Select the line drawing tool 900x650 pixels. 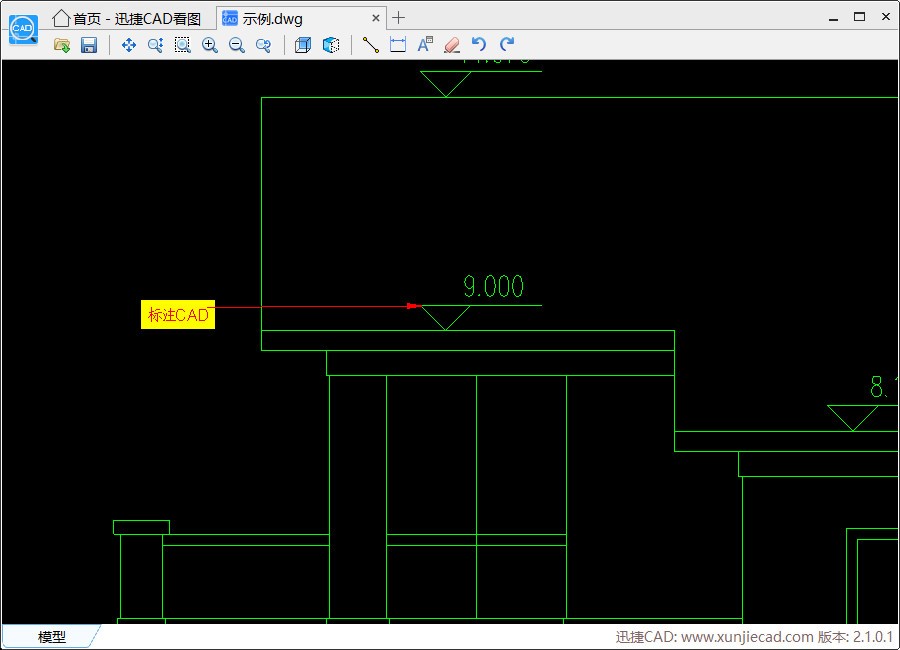(371, 45)
